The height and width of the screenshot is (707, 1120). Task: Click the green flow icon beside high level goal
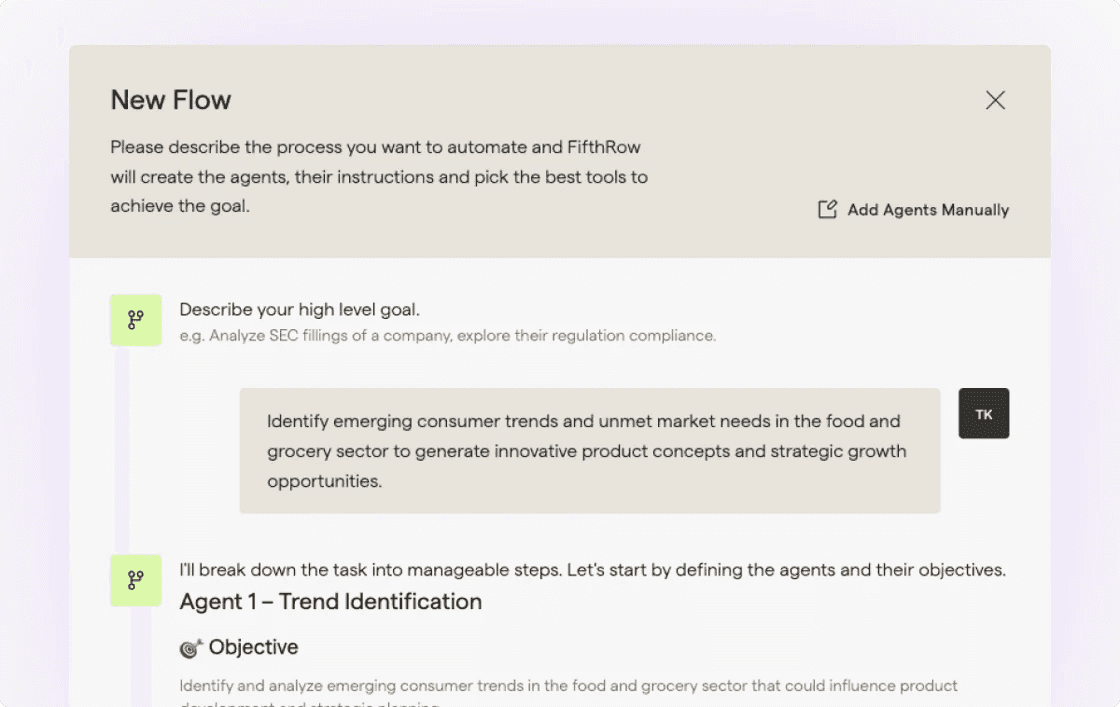[x=136, y=320]
